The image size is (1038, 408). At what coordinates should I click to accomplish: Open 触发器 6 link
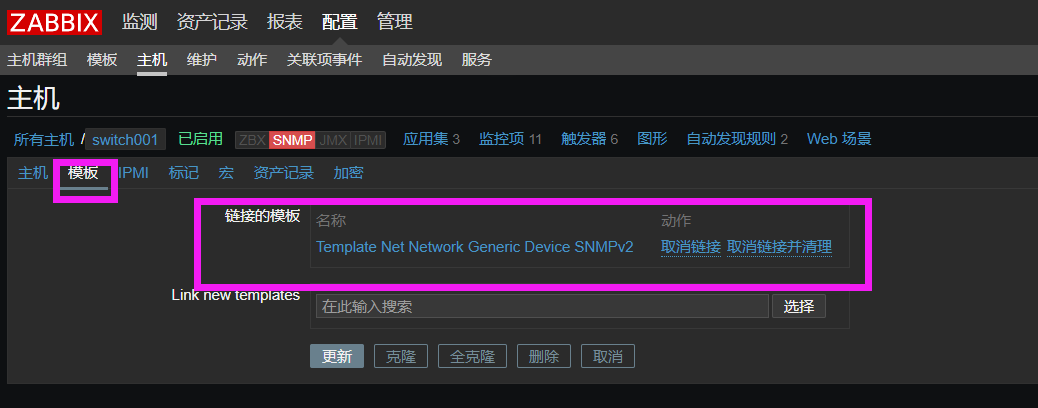589,139
